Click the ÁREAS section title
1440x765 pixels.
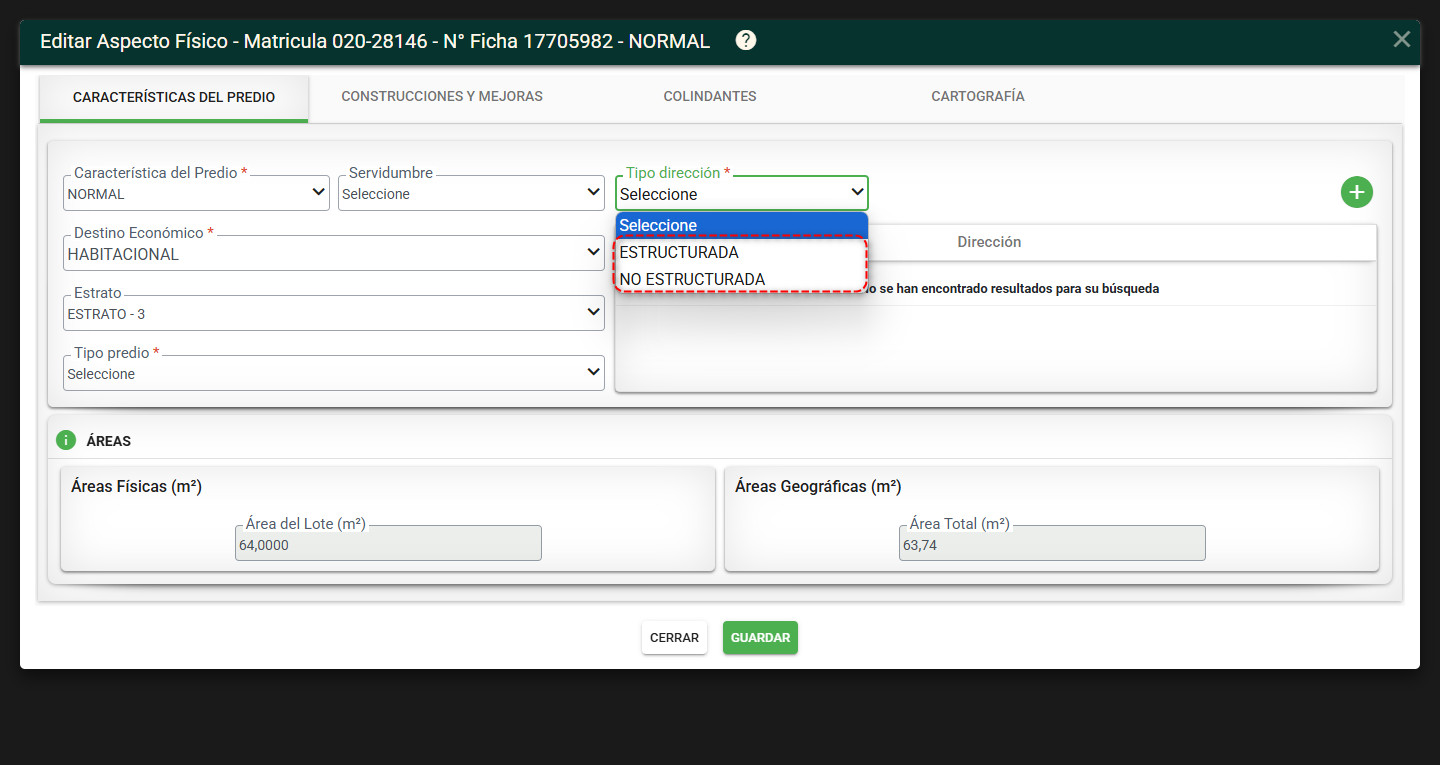(109, 441)
